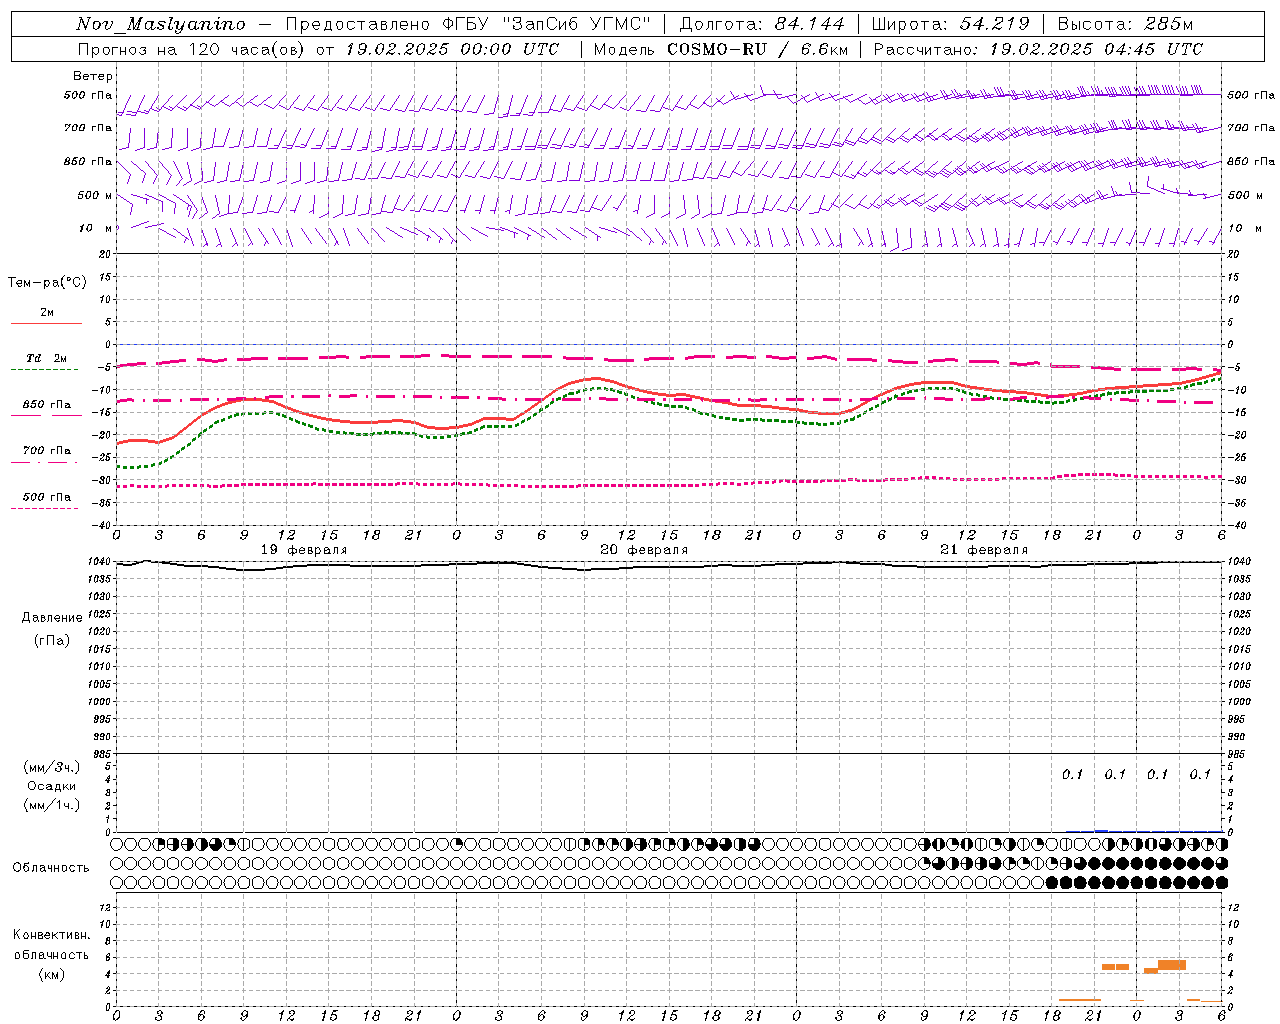The image size is (1280, 1024).
Task: Click the Ветер panel label
Action: point(93,76)
